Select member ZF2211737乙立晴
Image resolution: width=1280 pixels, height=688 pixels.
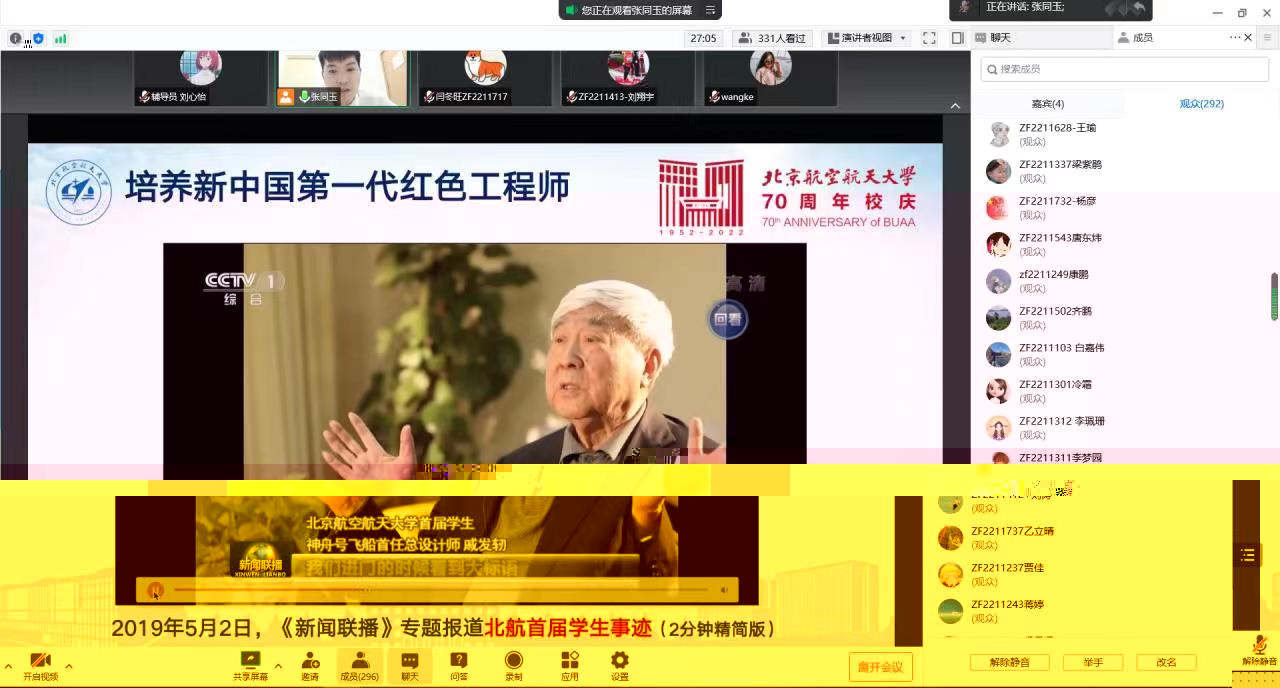(1075, 538)
